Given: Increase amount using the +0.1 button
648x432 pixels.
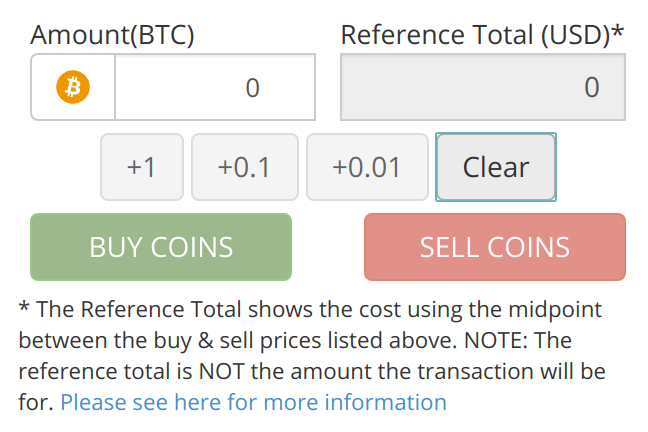Looking at the screenshot, I should point(245,167).
